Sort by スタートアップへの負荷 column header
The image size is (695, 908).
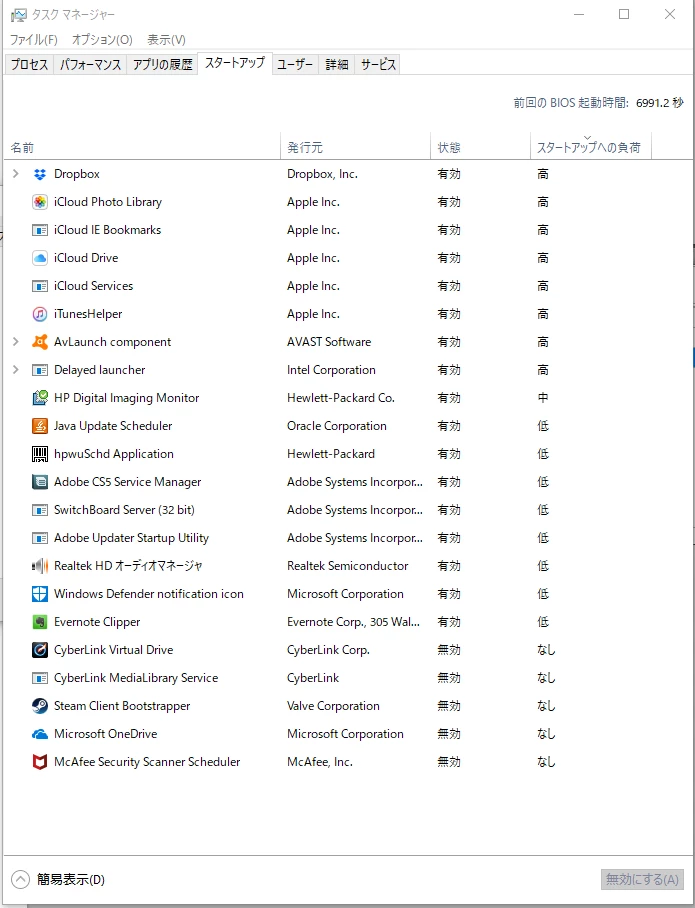tap(591, 147)
